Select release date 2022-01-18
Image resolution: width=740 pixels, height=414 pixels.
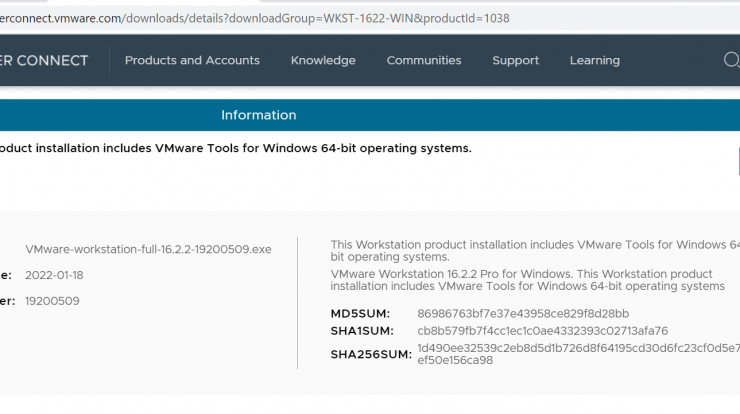point(54,275)
